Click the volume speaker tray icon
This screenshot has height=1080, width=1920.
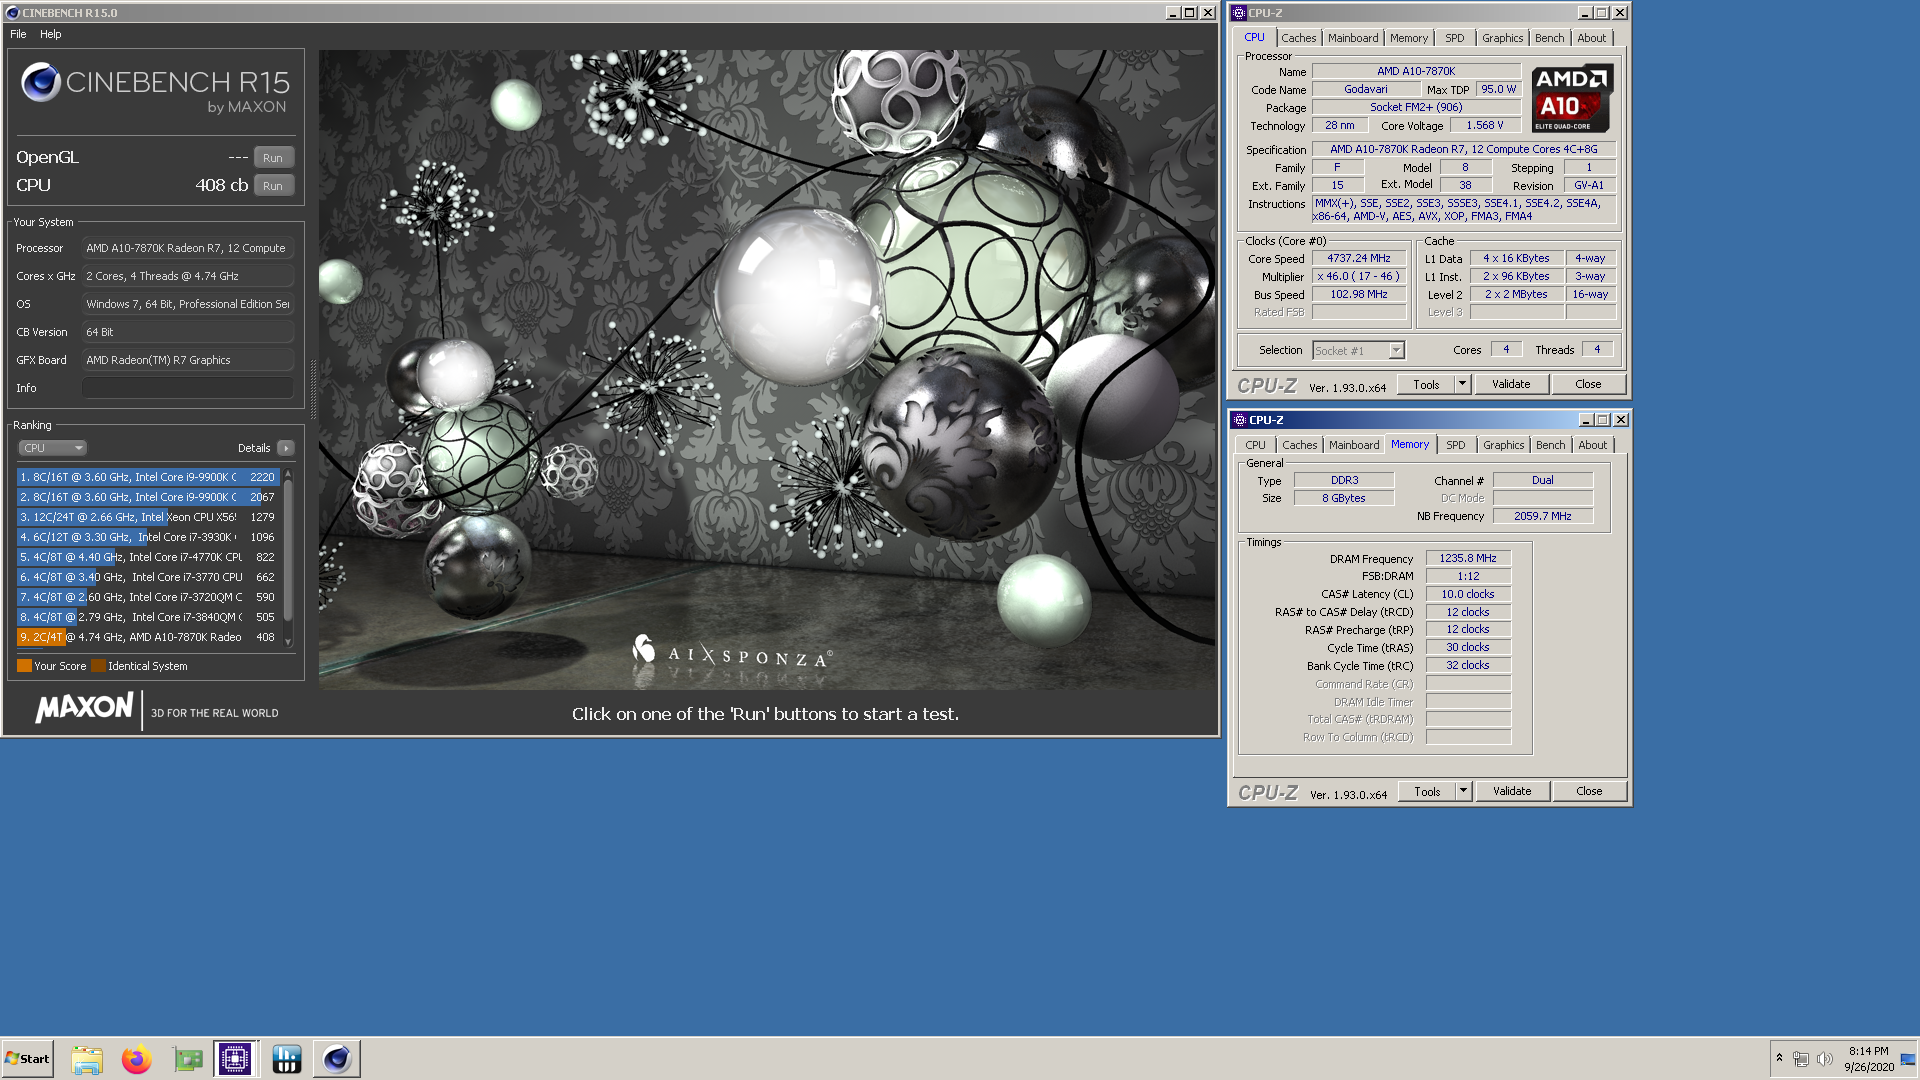click(1824, 1059)
